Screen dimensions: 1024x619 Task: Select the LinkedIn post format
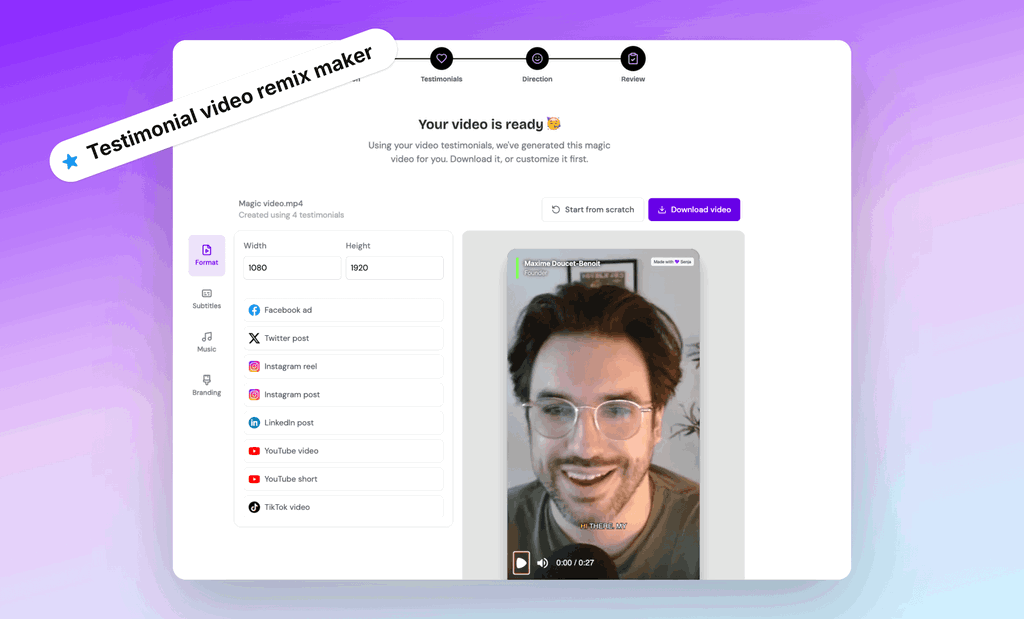tap(344, 422)
